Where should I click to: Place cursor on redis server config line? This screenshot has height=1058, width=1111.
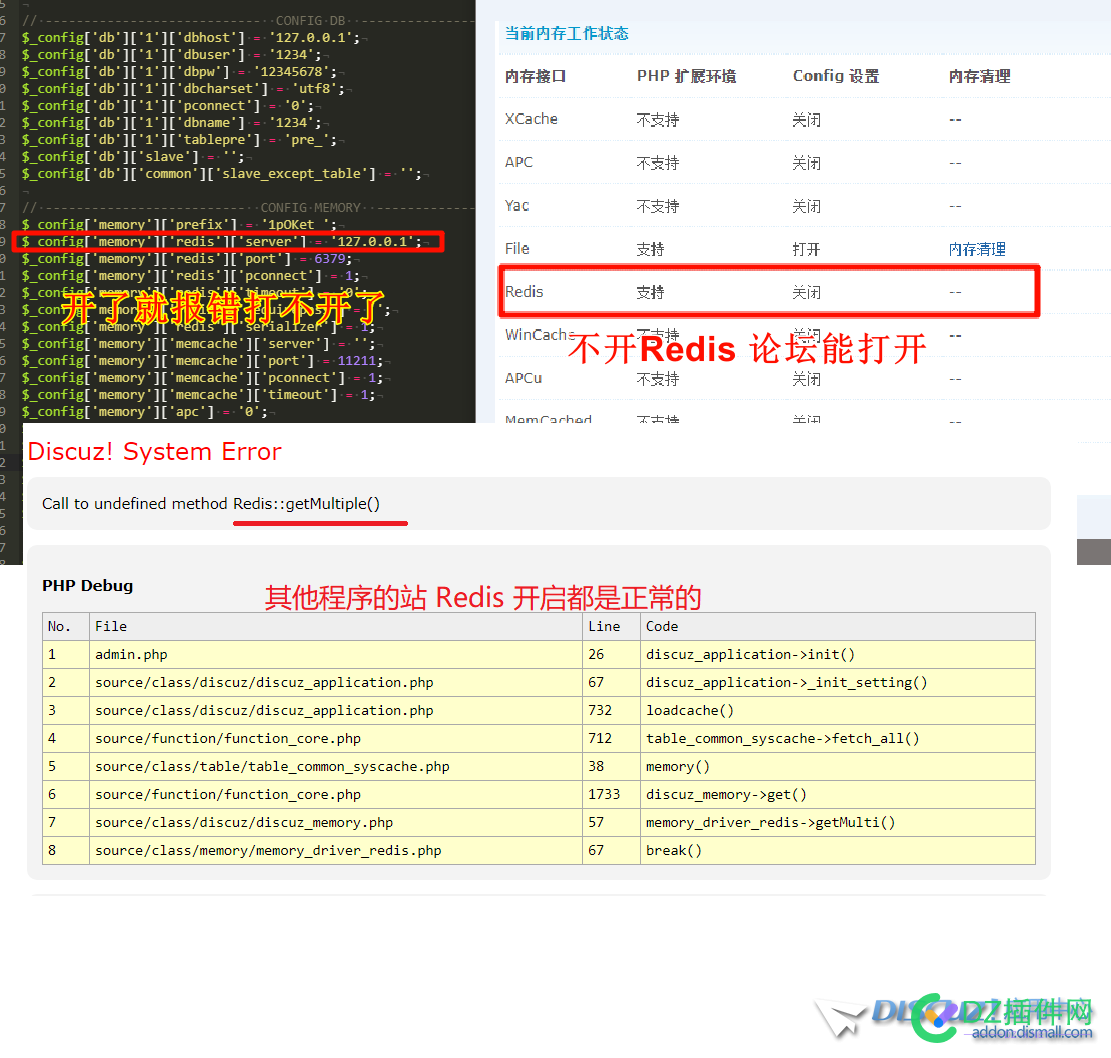point(221,242)
